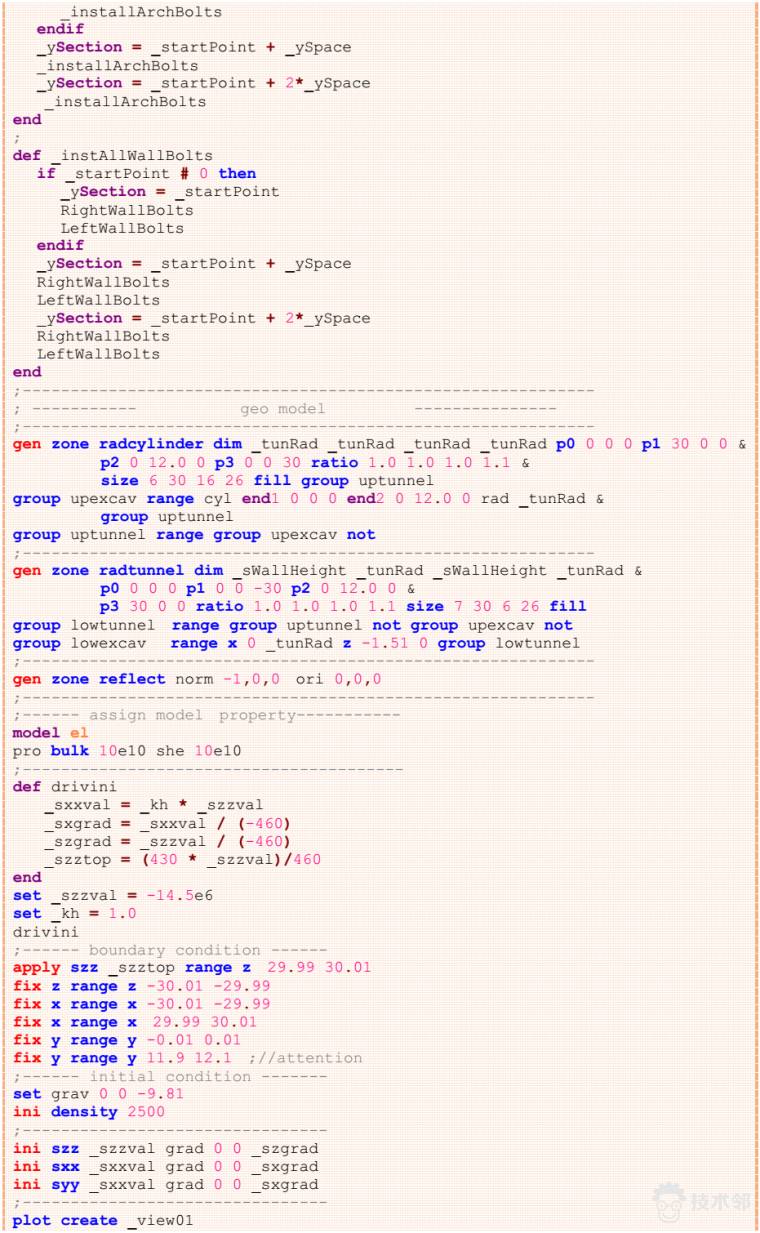Screen dimensions: 760x1233
Task: Select the line with "size 7 30 6 26 fill"
Action: pos(343,606)
